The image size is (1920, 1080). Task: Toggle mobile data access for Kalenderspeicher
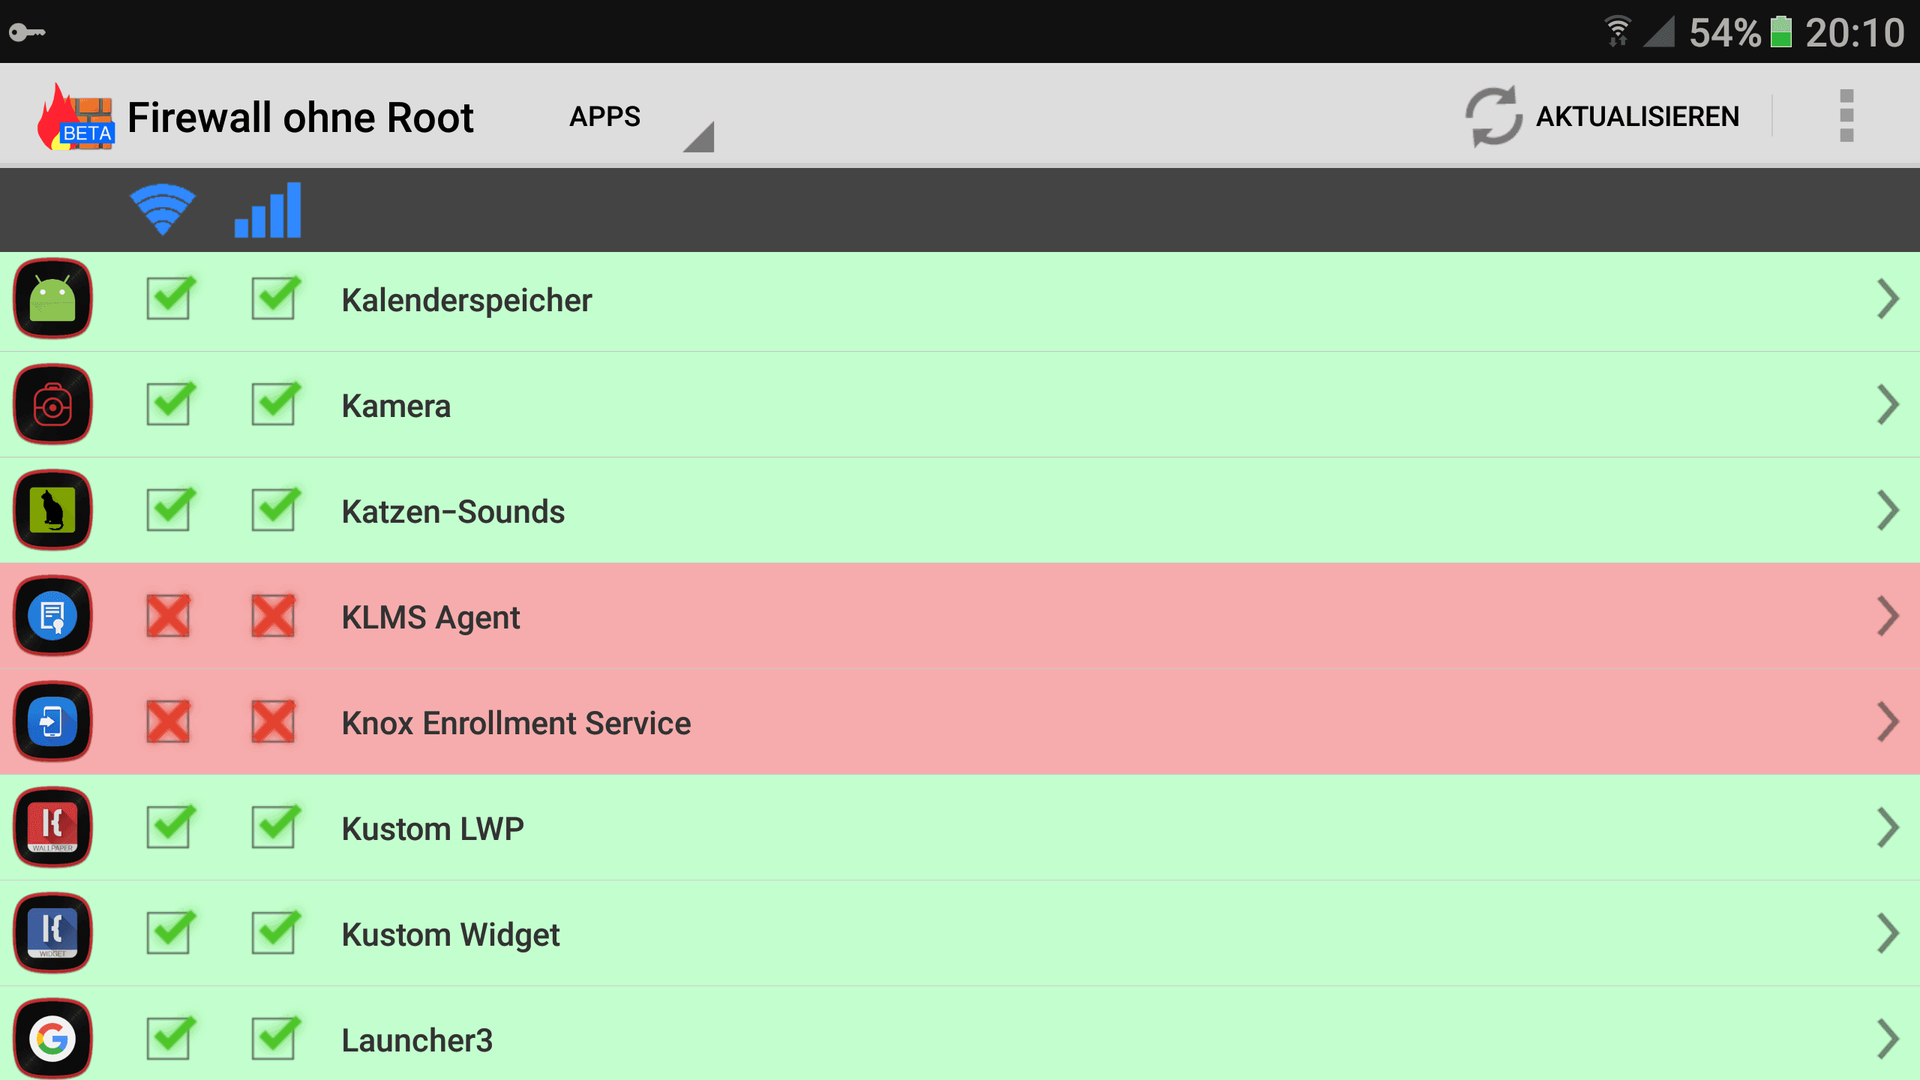[x=275, y=297]
